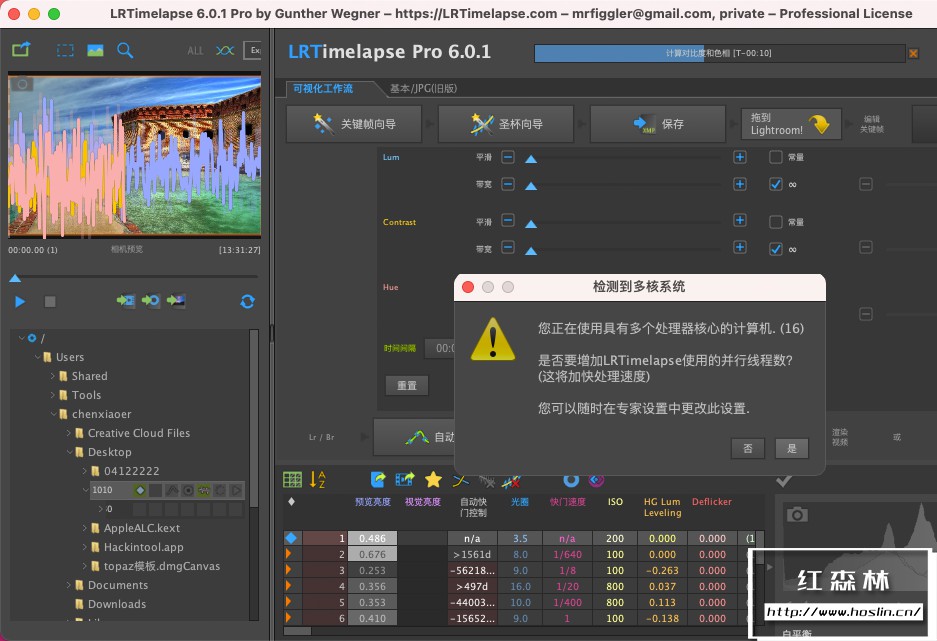Click the minus button for Lum 平滑

[x=508, y=157]
